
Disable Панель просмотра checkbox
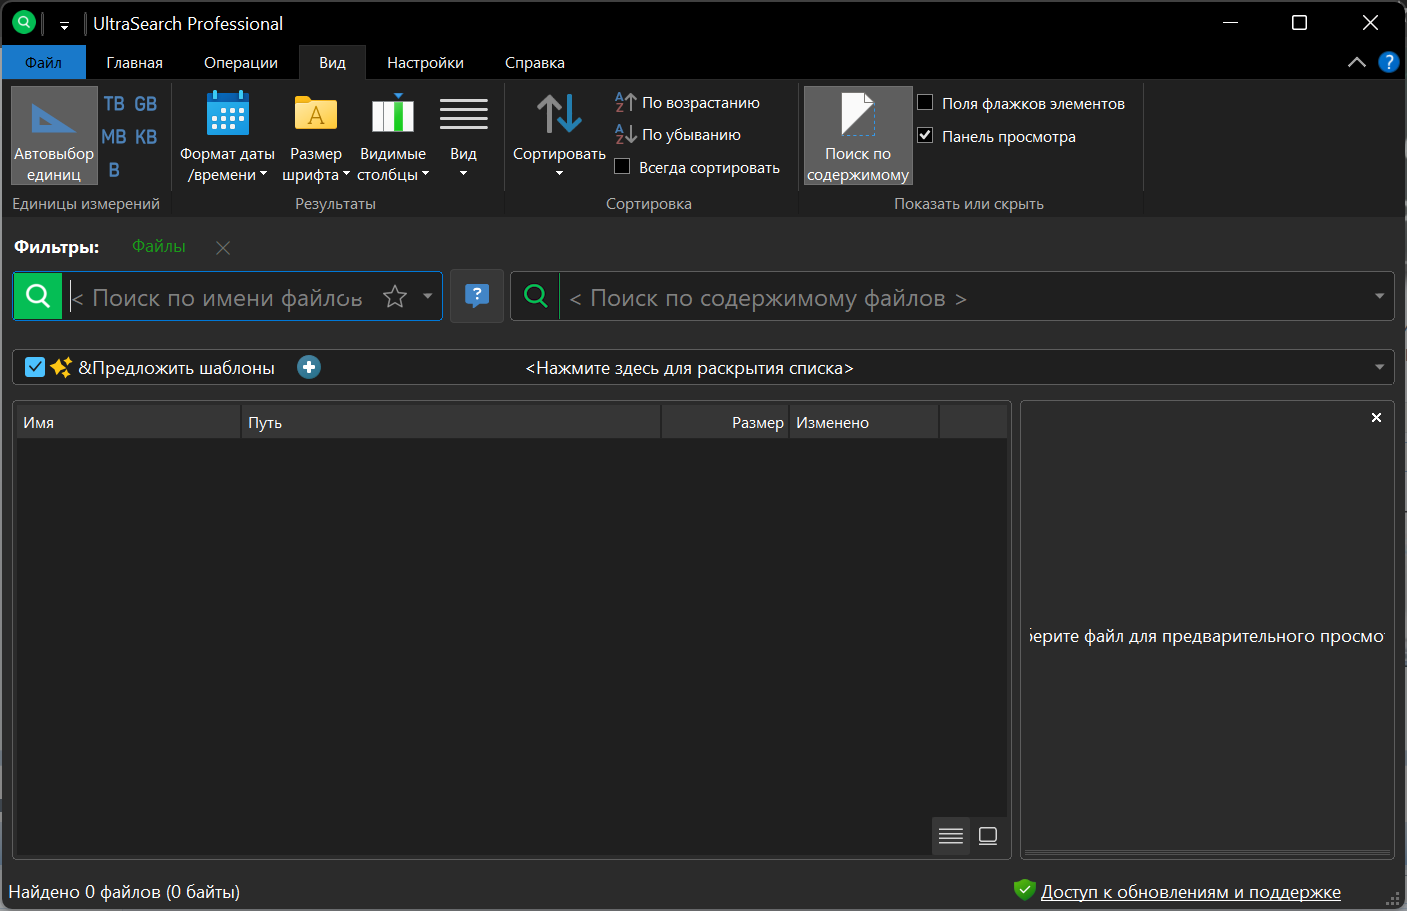point(925,135)
